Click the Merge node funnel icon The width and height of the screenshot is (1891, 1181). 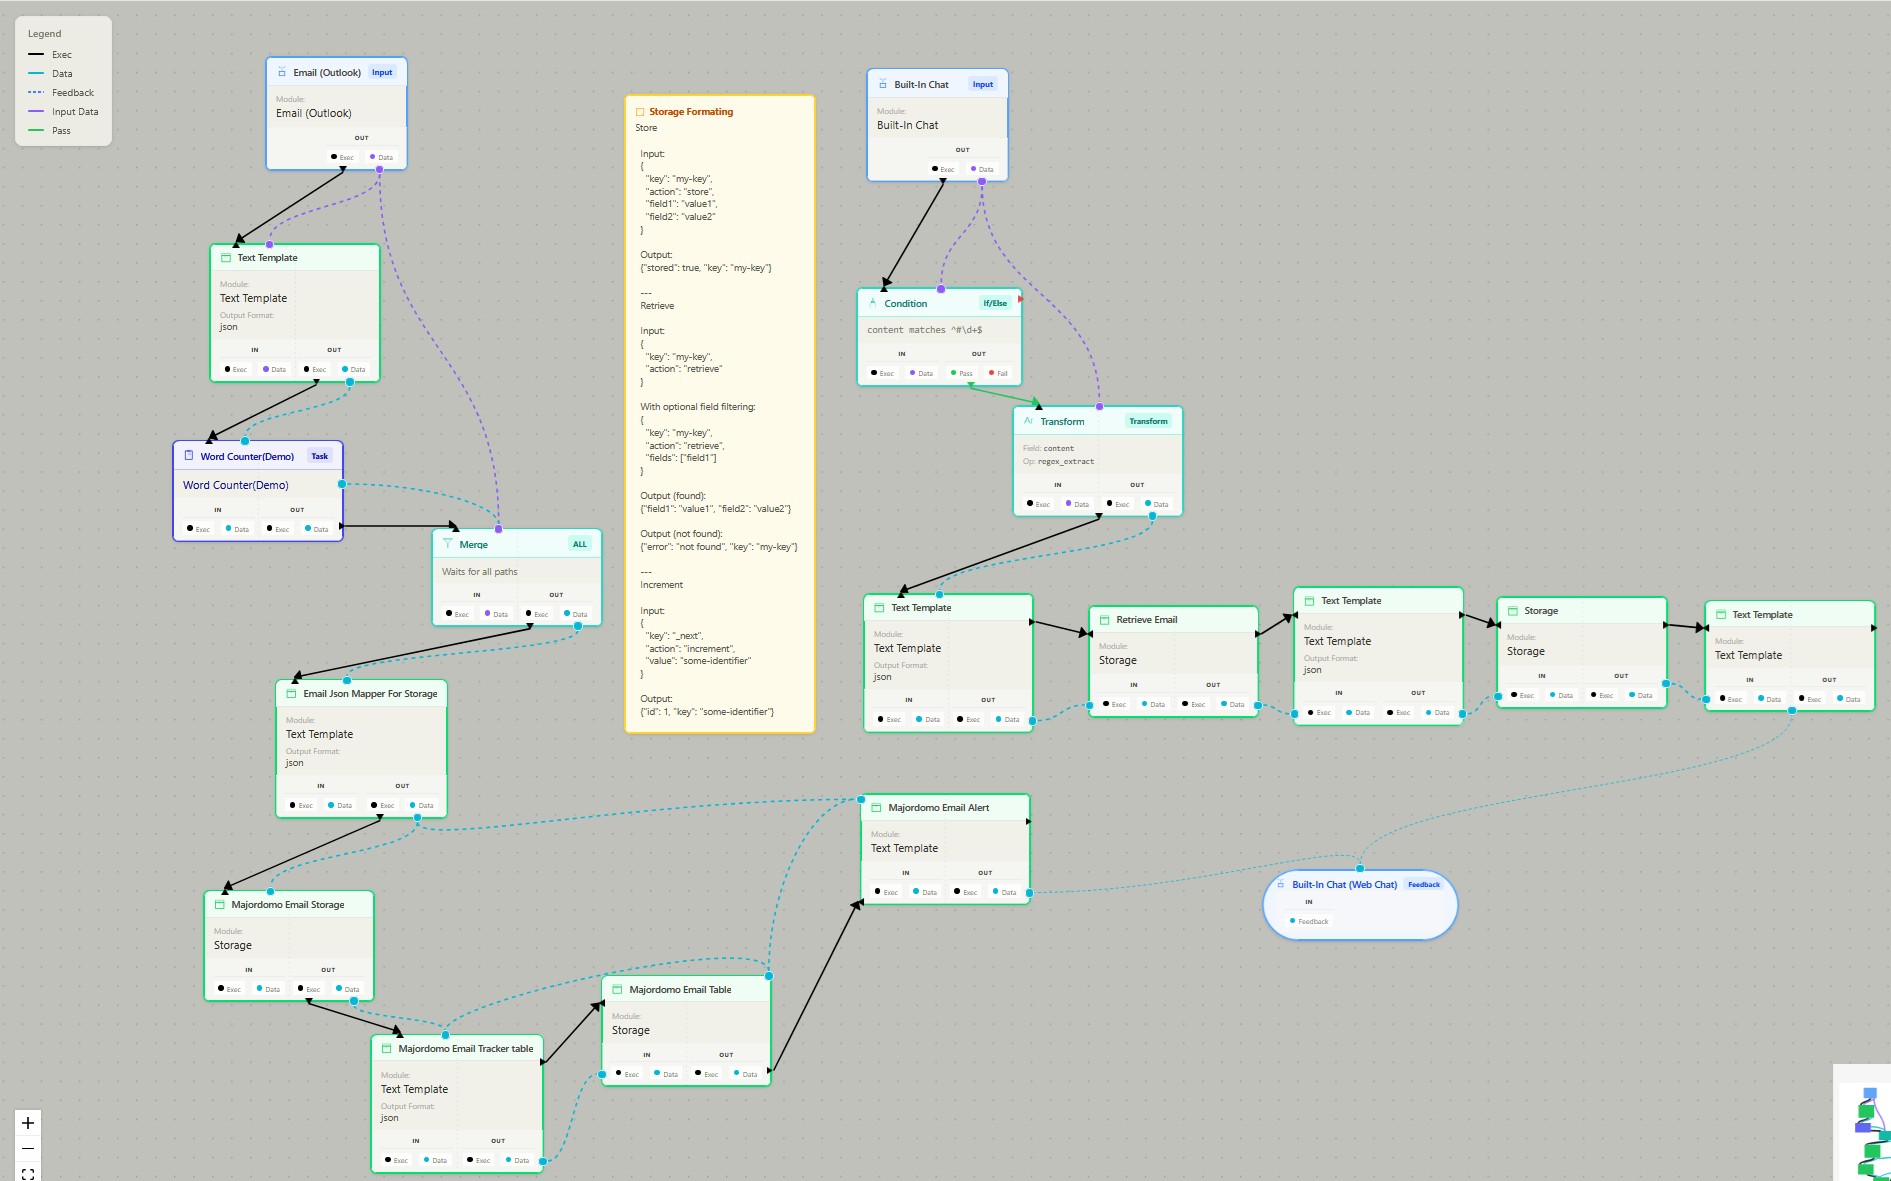(448, 544)
